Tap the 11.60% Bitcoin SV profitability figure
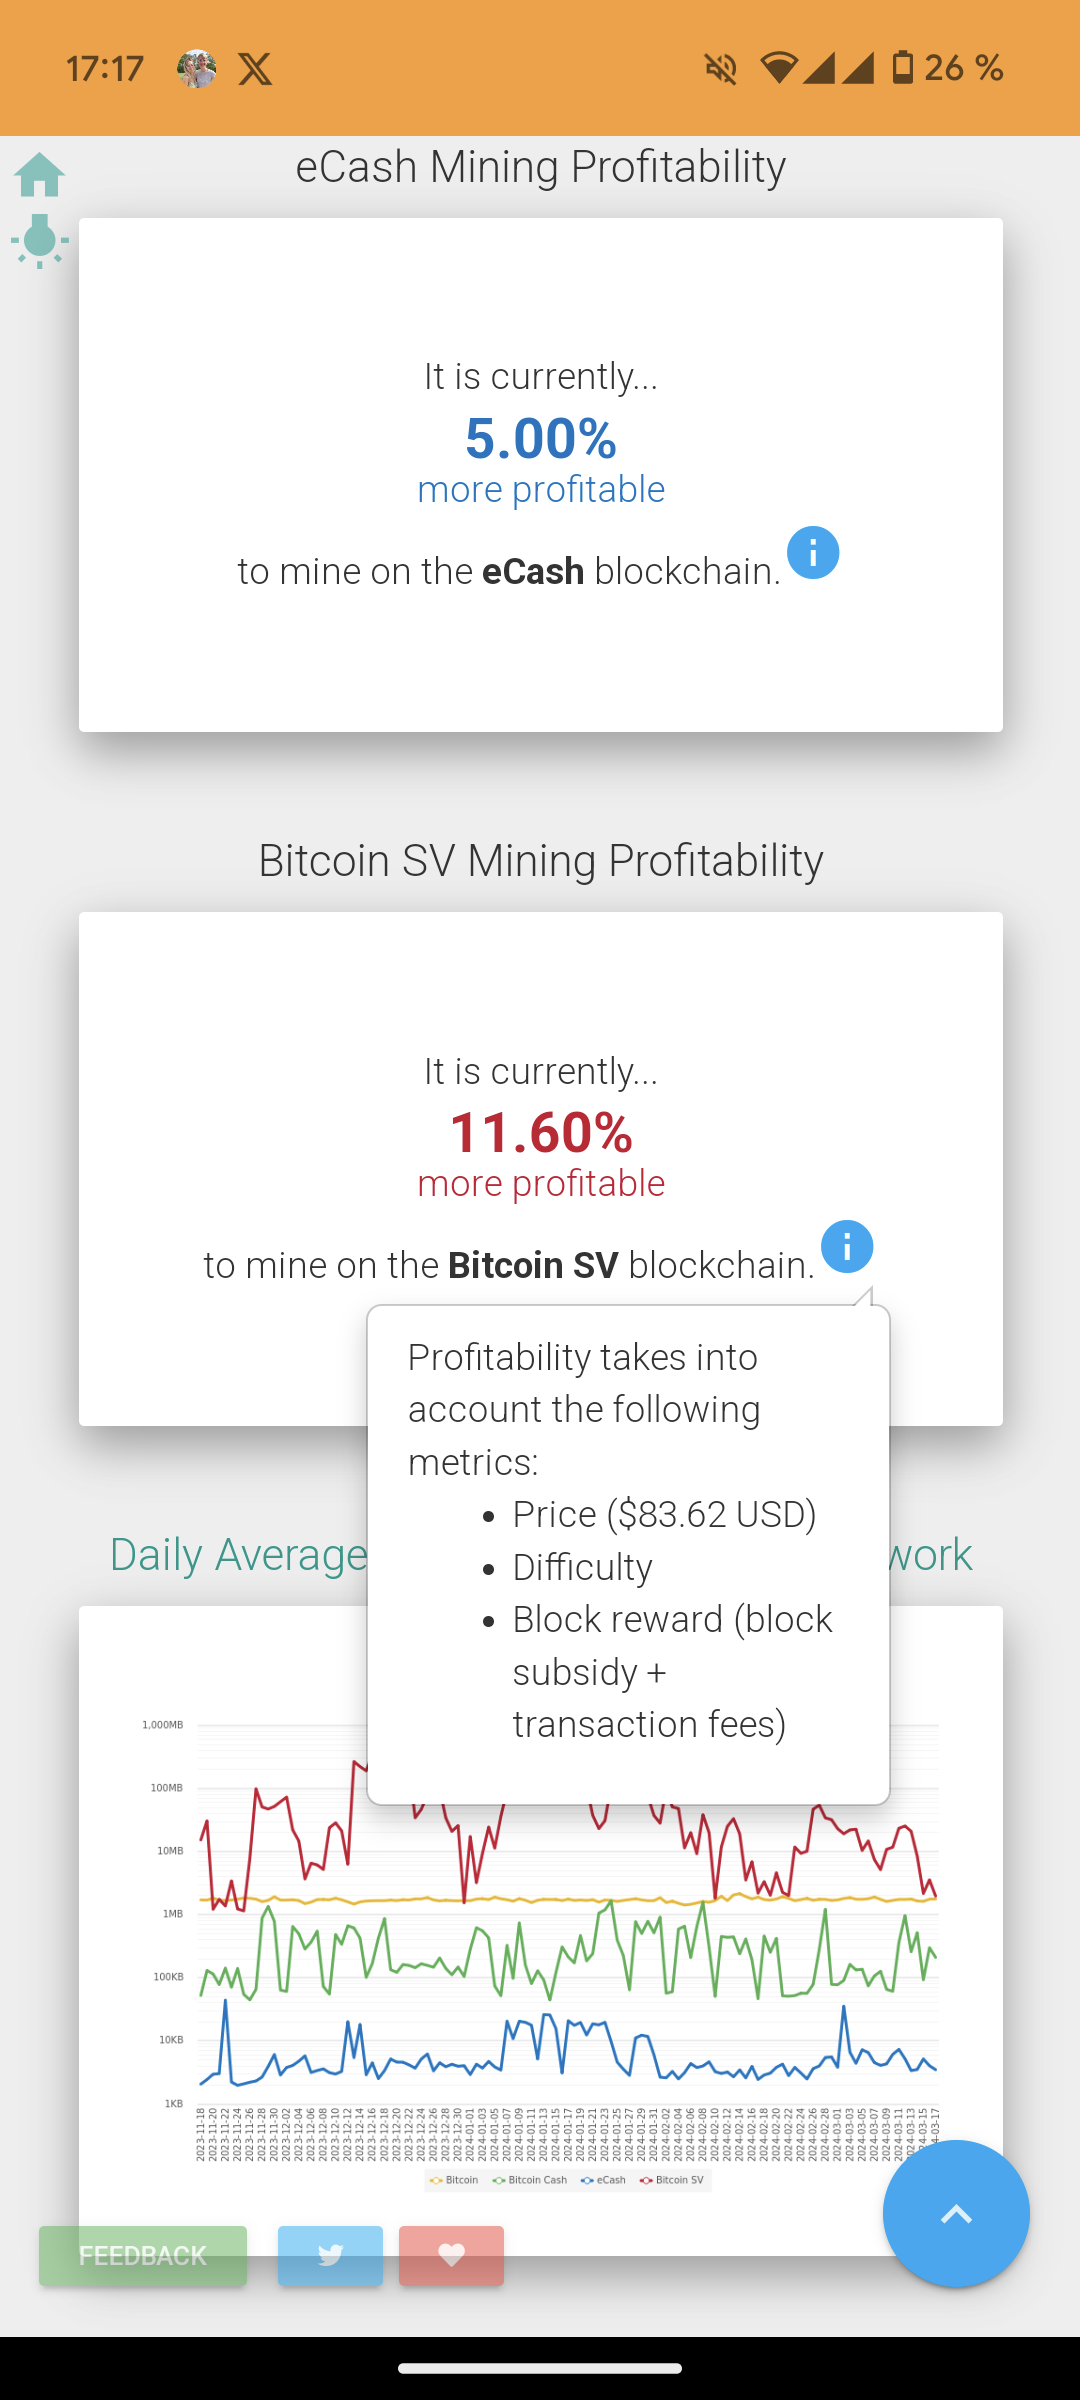Viewport: 1080px width, 2400px height. [541, 1132]
